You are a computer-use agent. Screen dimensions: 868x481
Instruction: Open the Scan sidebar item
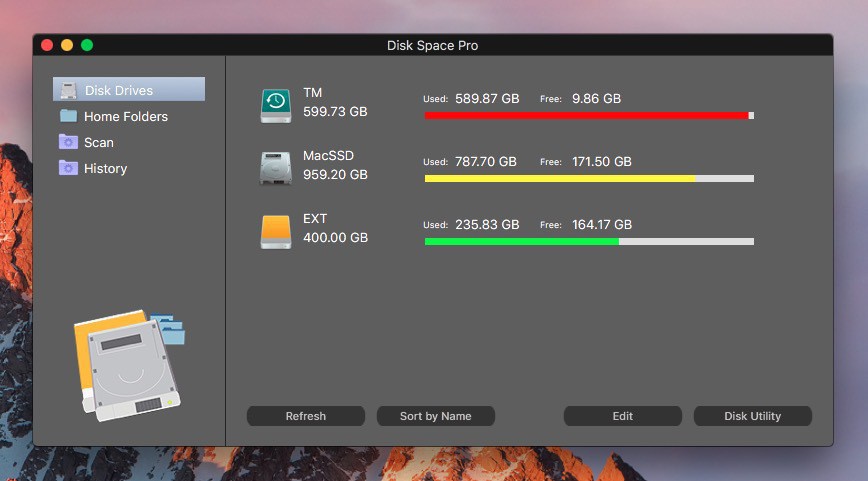(129, 142)
